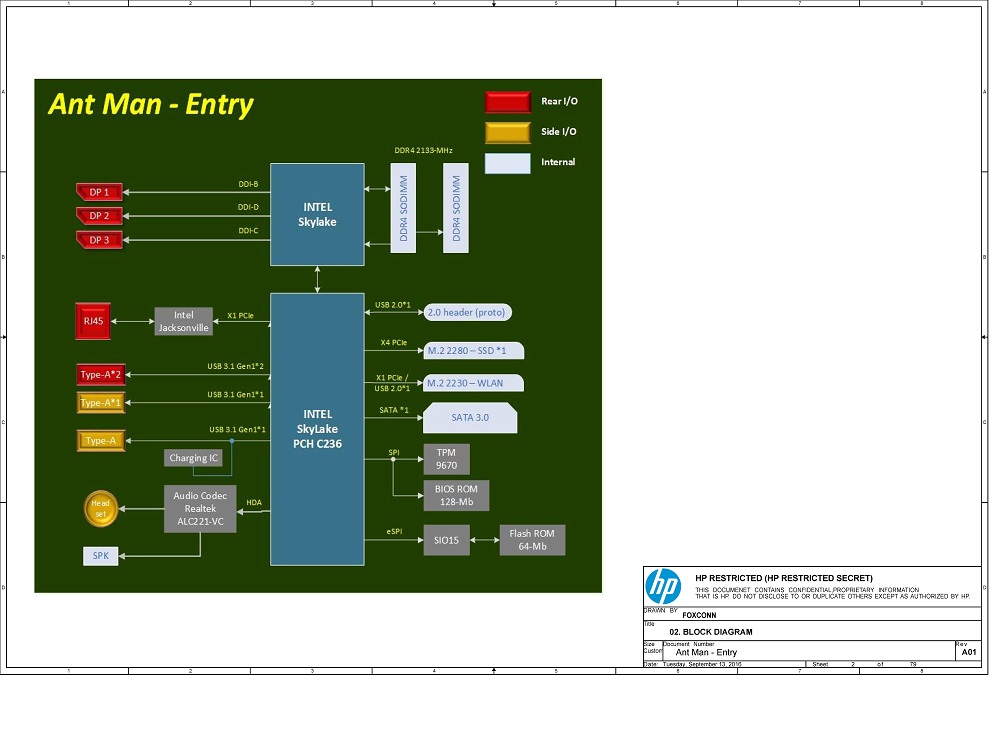Click the first DDR4 SODIMM block
This screenshot has height=733, width=1000.
[403, 208]
